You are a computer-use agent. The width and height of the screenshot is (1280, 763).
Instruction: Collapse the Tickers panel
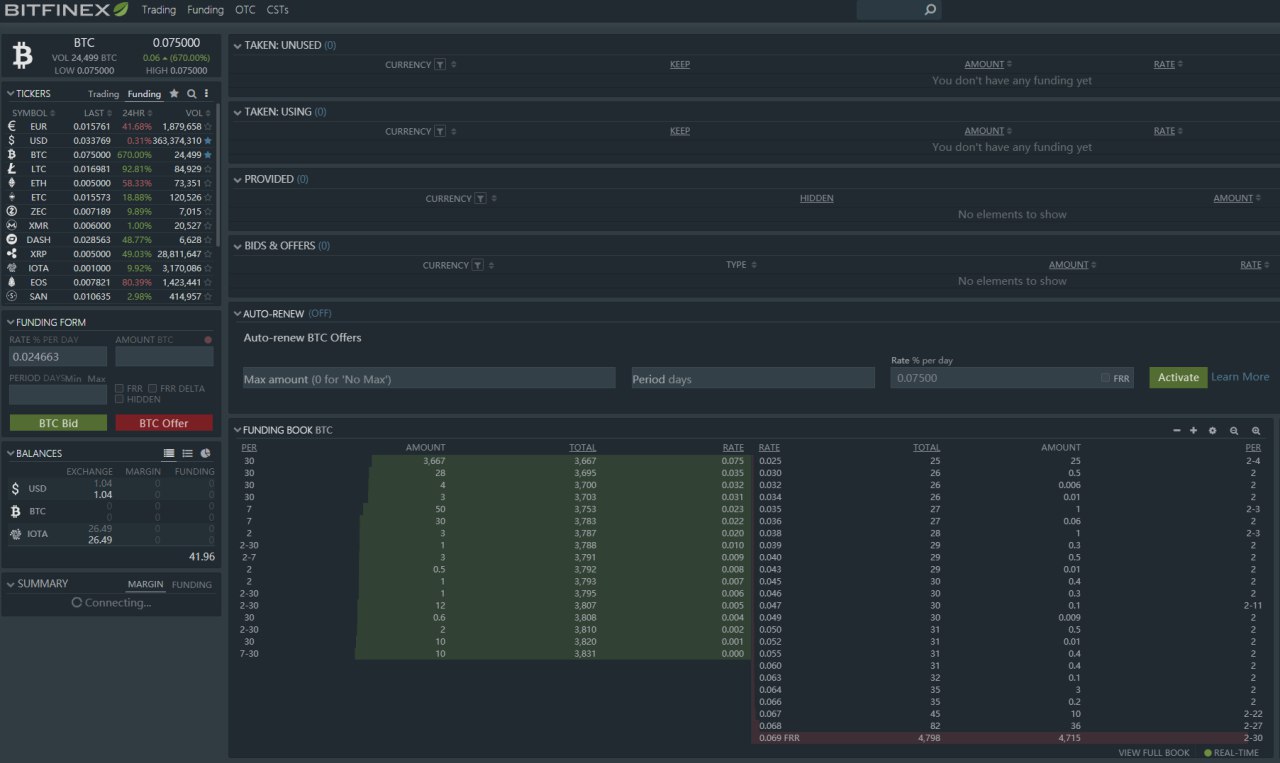(10, 94)
